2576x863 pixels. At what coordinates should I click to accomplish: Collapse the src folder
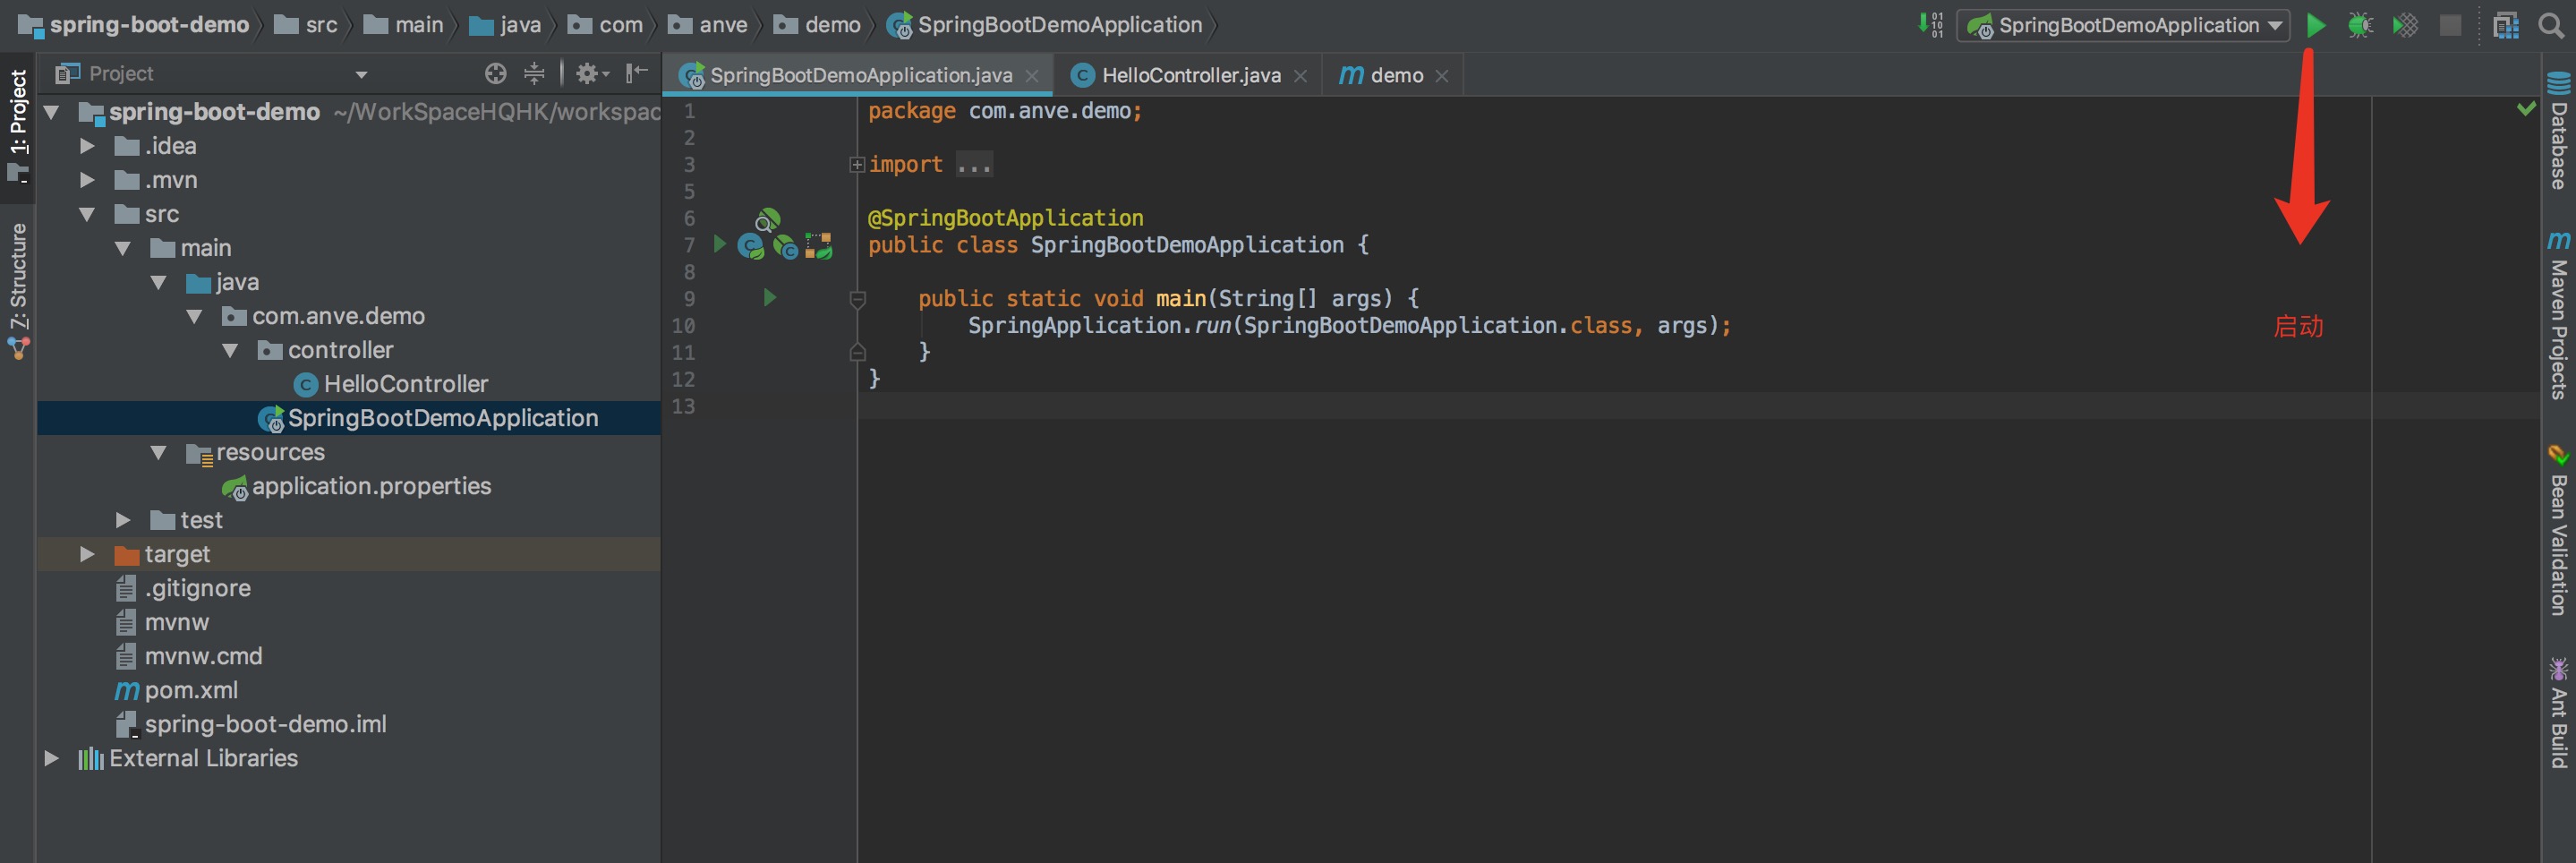click(x=87, y=214)
